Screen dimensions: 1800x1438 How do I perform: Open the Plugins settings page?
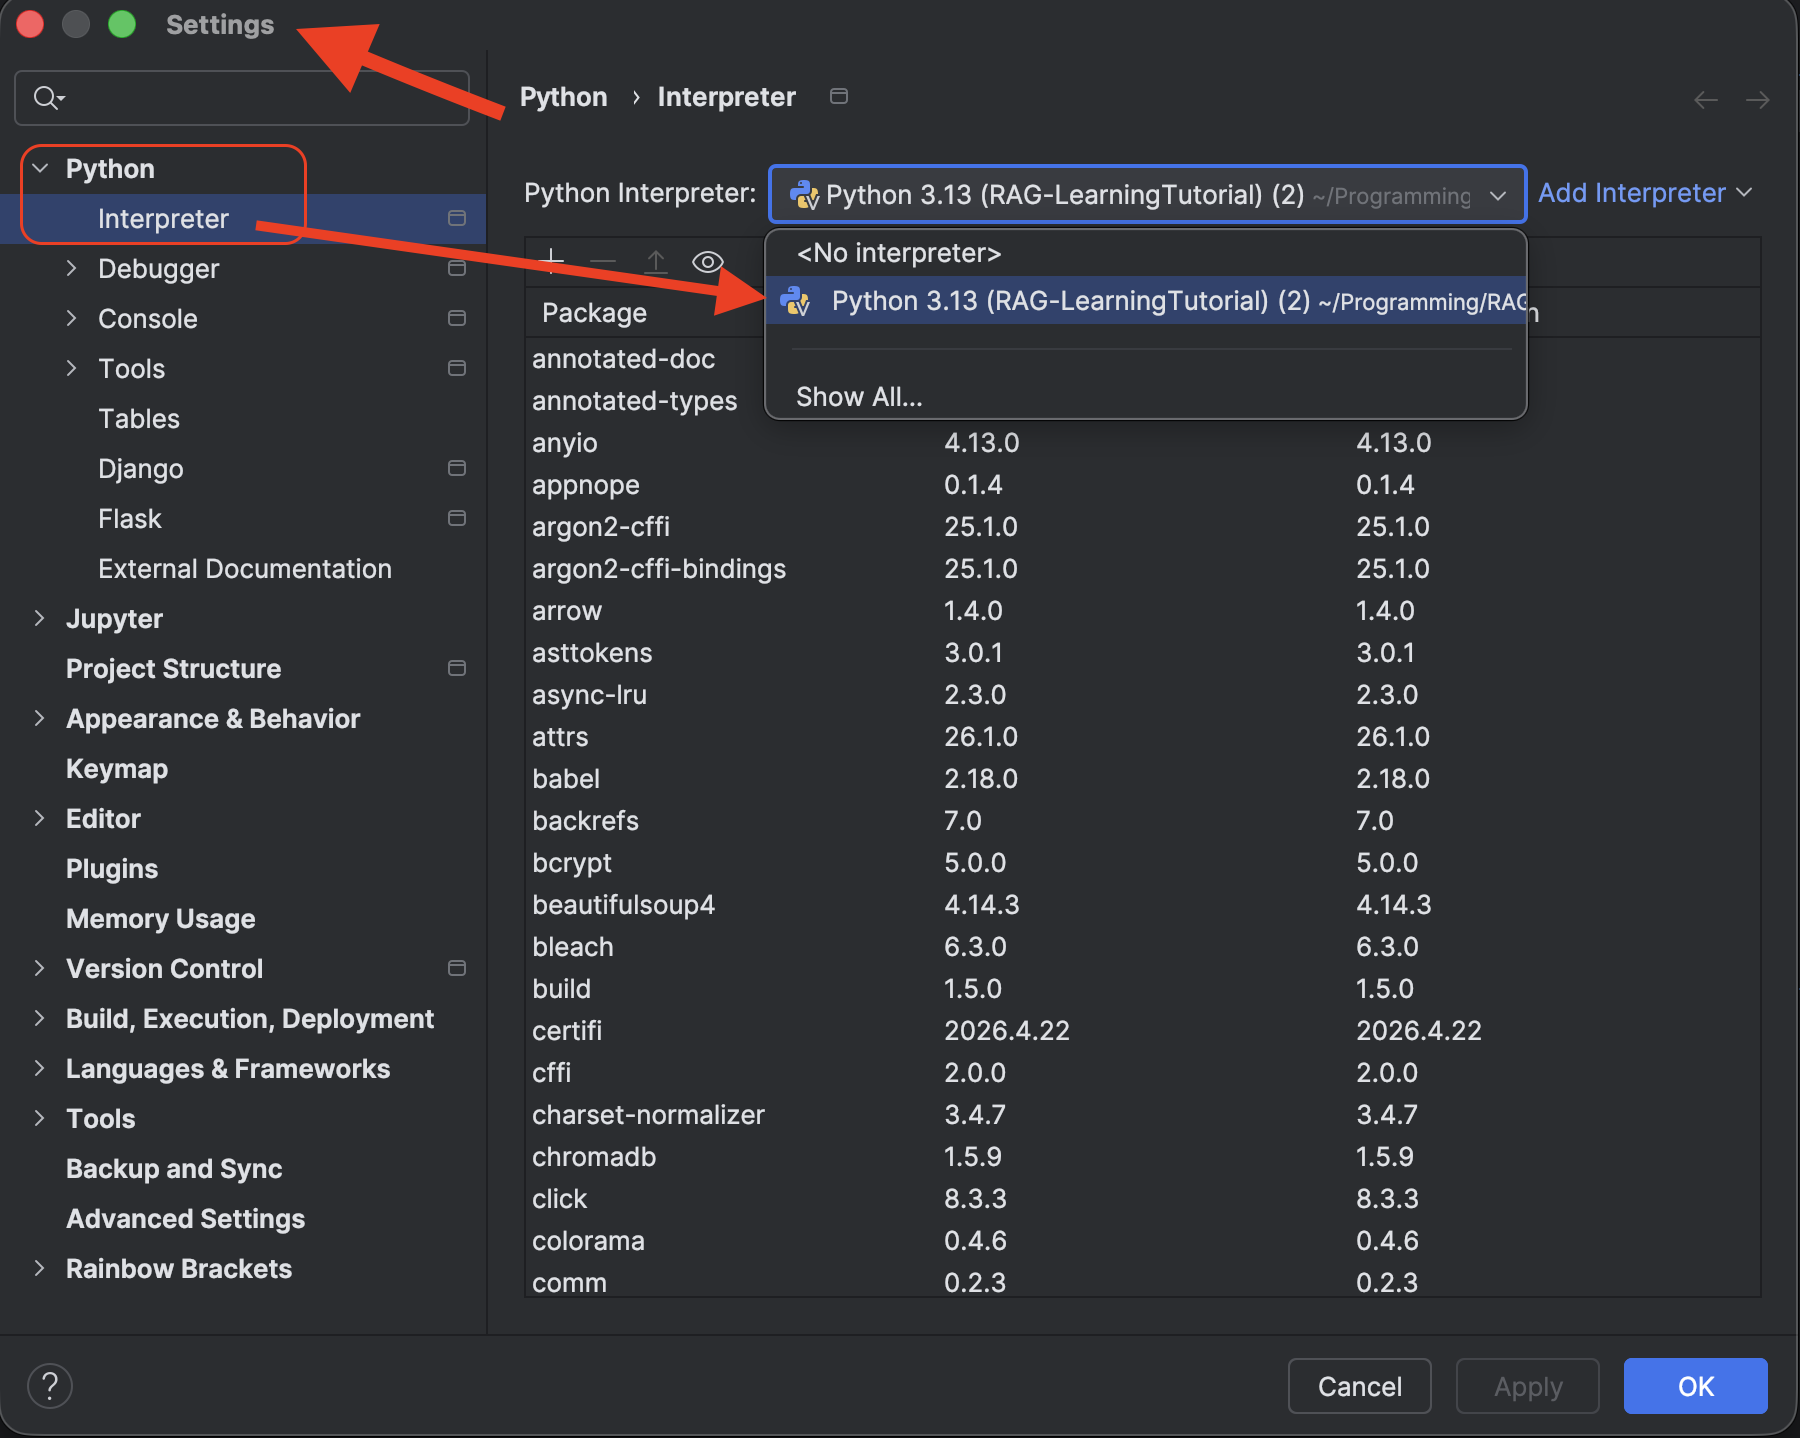pyautogui.click(x=243, y=868)
